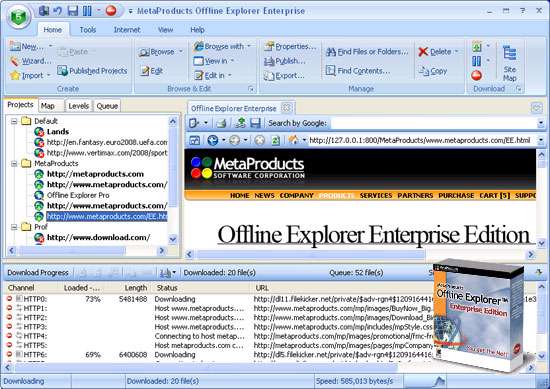
Task: Click the Delete red X button
Action: coord(435,52)
